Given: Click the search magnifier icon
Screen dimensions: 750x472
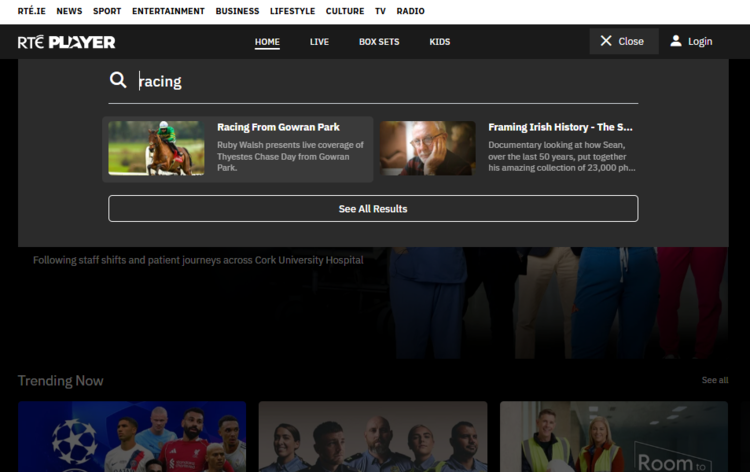Looking at the screenshot, I should [x=118, y=80].
